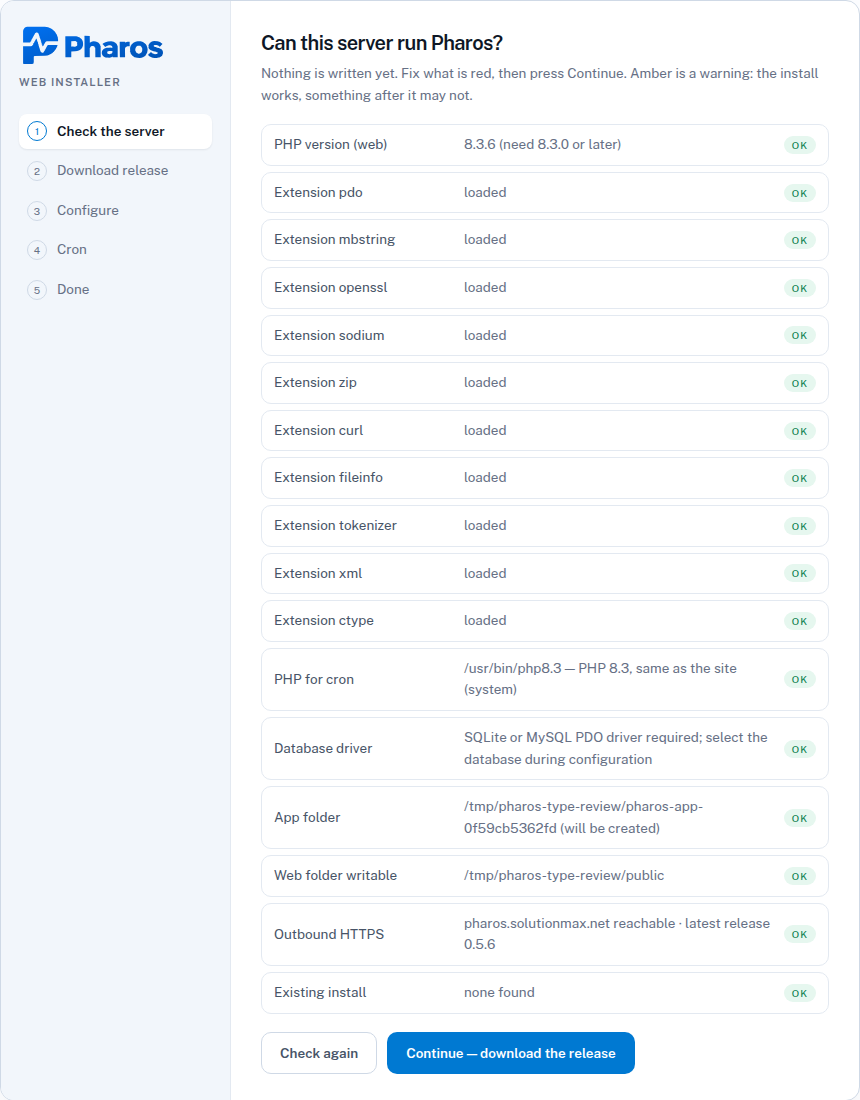The height and width of the screenshot is (1100, 860).
Task: Click OK badge for Extension xml
Action: point(800,573)
